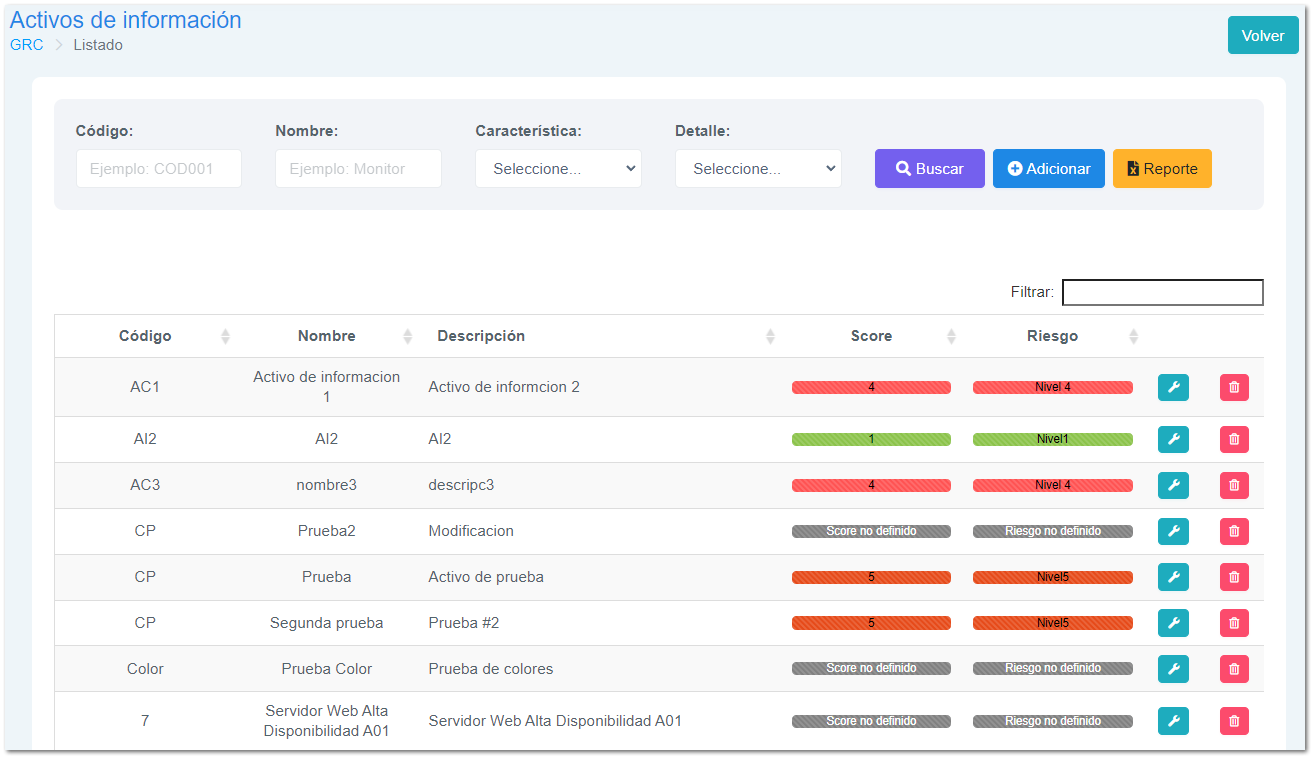Click the Adicionar button

(1049, 169)
